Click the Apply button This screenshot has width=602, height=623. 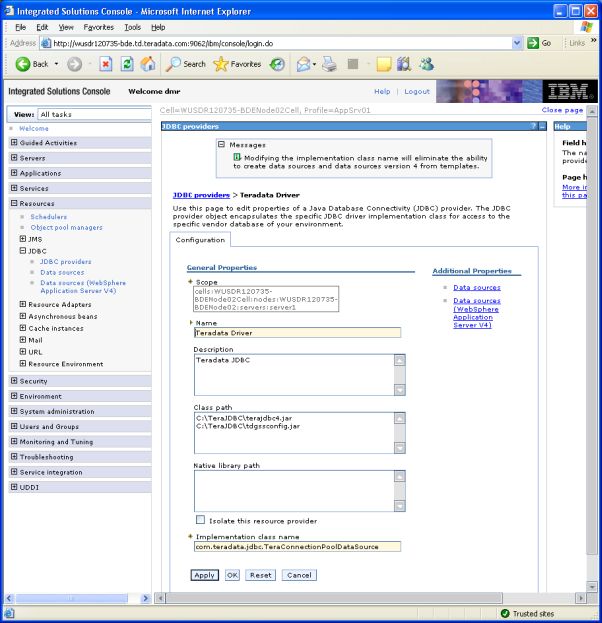(205, 575)
